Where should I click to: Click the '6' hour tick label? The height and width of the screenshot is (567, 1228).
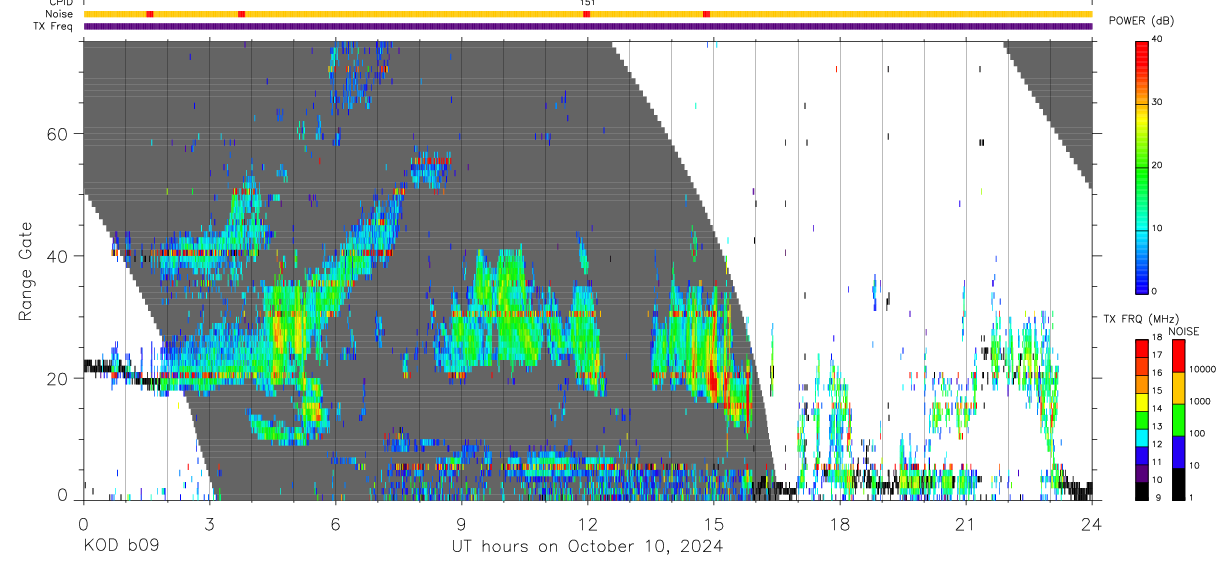[335, 523]
